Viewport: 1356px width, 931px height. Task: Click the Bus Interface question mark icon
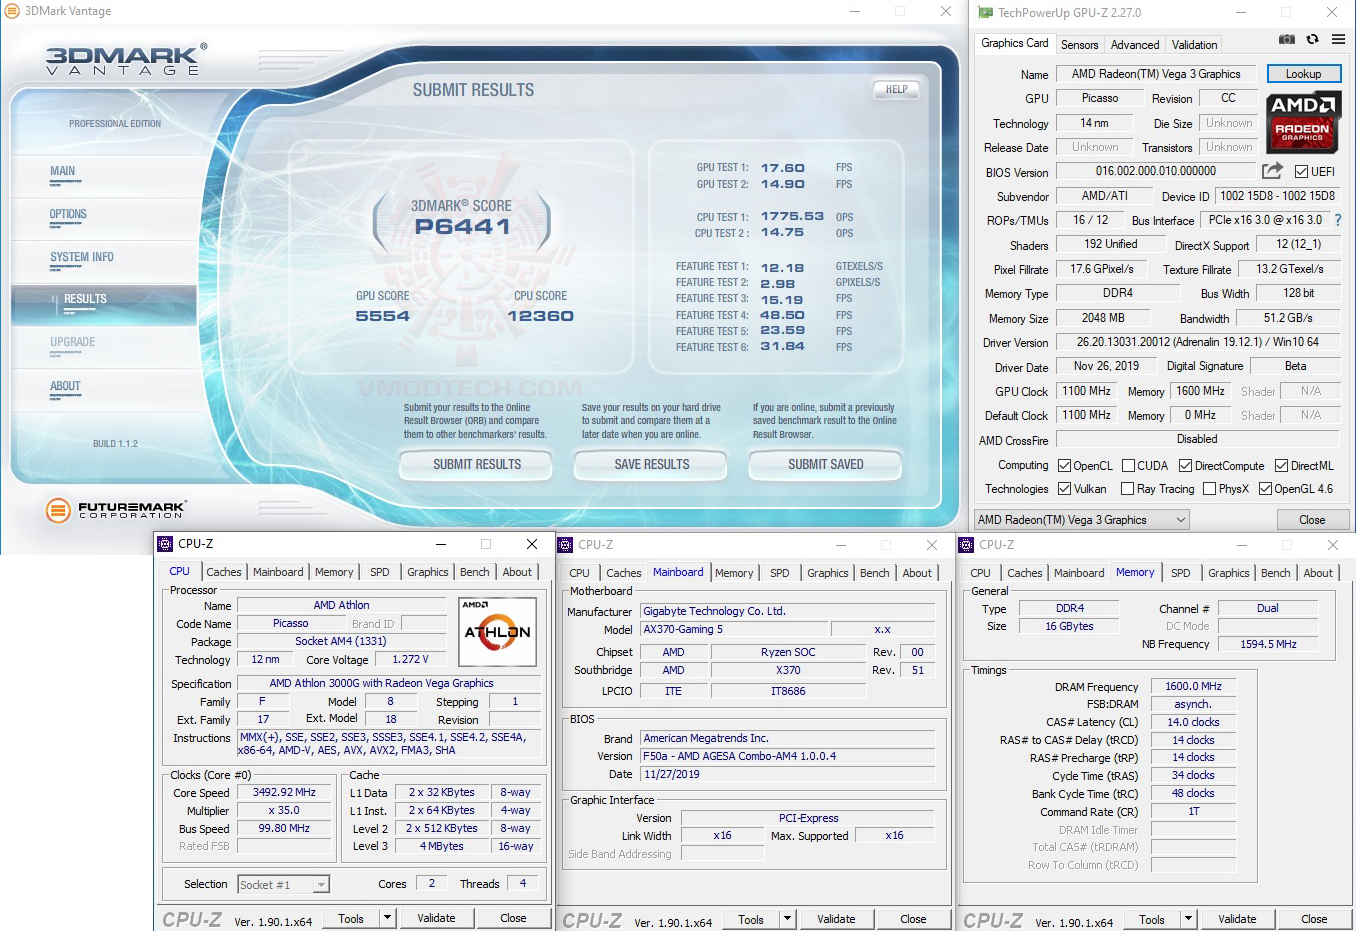(x=1338, y=220)
